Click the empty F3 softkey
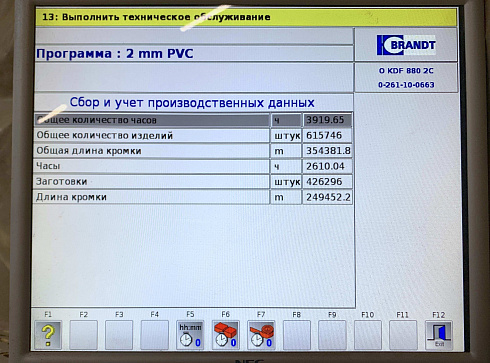This screenshot has height=363, width=490. pos(119,335)
